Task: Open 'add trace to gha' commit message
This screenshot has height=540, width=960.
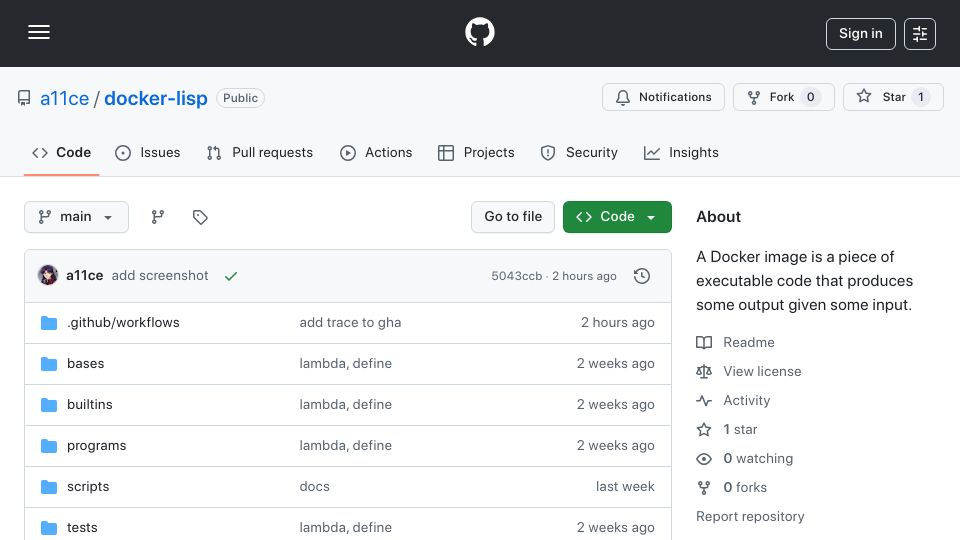Action: click(350, 323)
